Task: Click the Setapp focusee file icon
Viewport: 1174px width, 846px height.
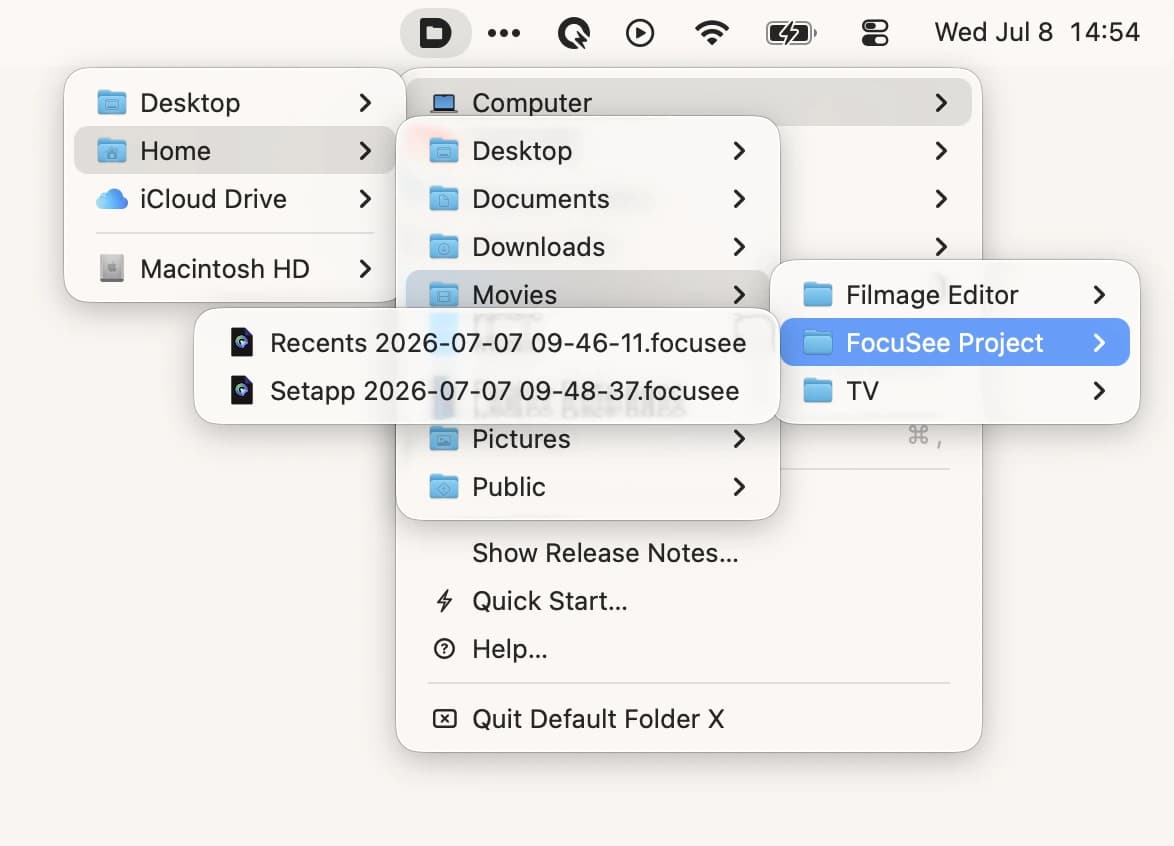Action: (241, 390)
